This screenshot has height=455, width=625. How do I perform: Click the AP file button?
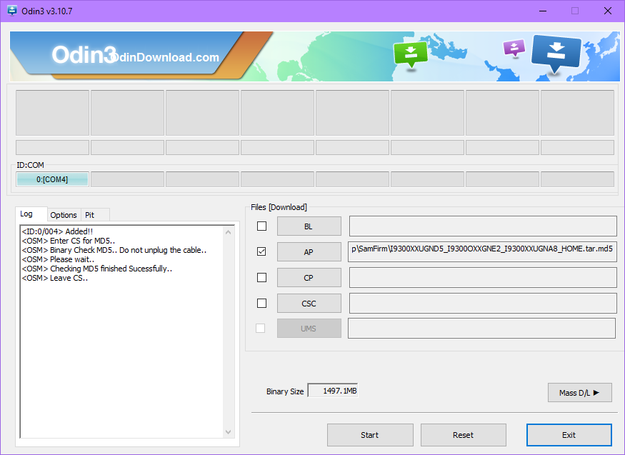pos(309,252)
